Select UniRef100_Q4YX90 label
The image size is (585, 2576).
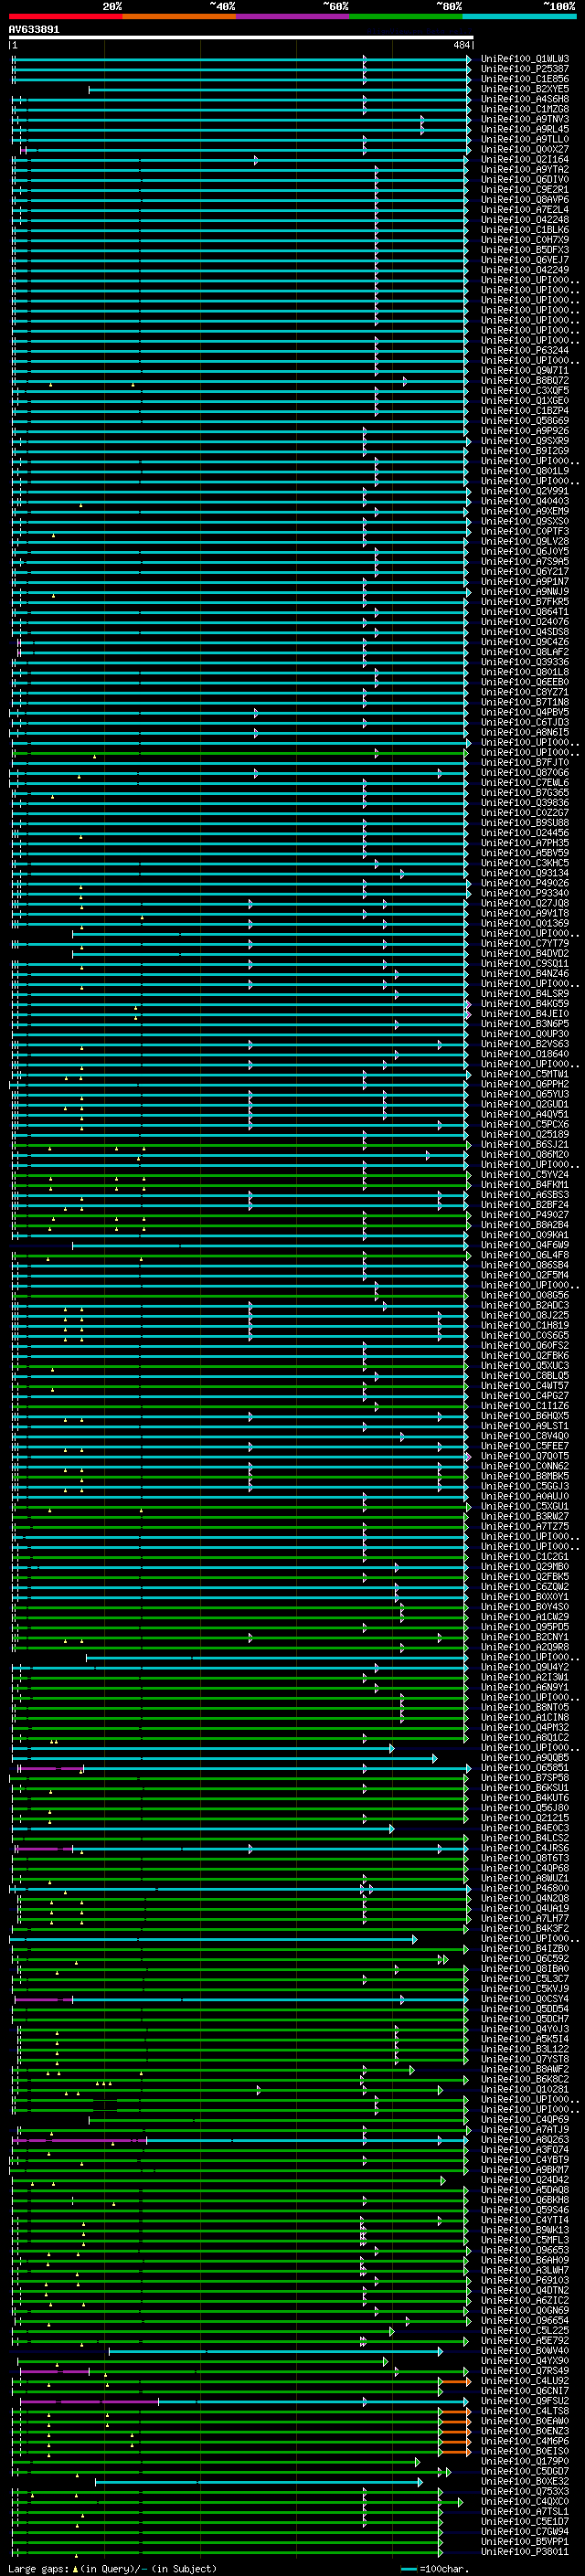pyautogui.click(x=525, y=2361)
